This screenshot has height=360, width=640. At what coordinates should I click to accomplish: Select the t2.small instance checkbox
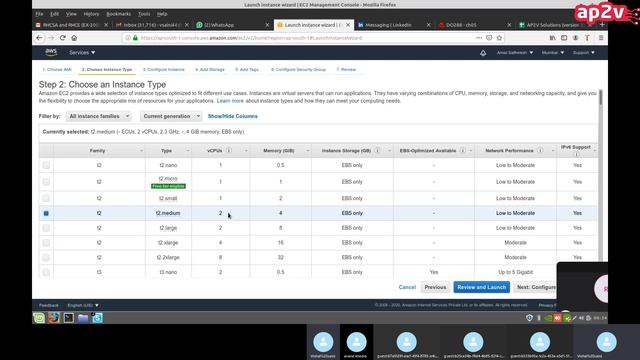point(46,198)
